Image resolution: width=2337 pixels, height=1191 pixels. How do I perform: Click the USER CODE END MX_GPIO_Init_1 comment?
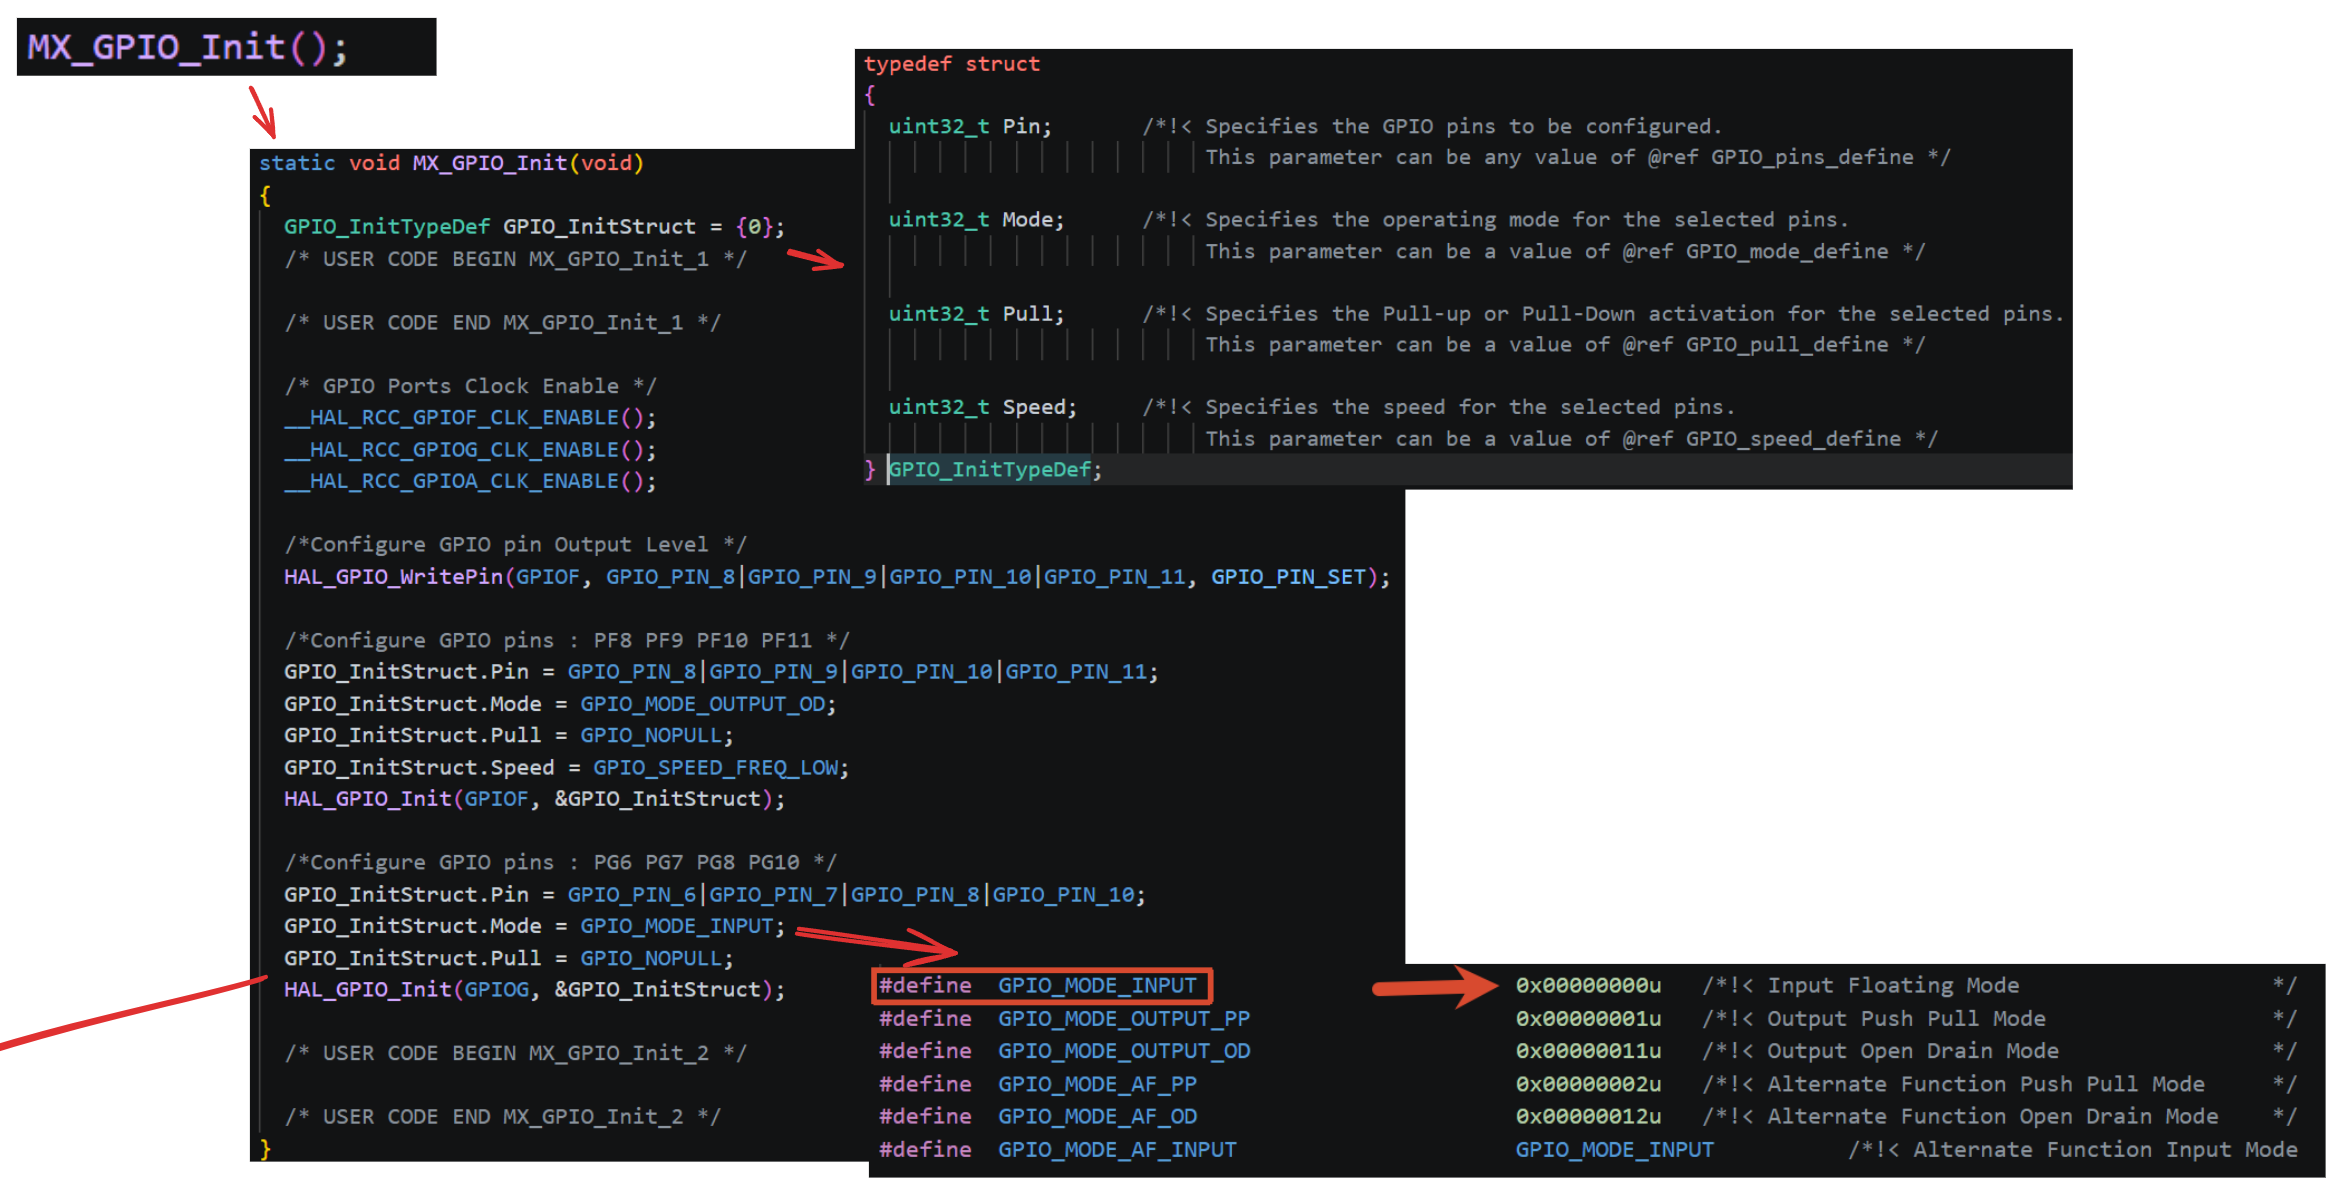tap(502, 322)
